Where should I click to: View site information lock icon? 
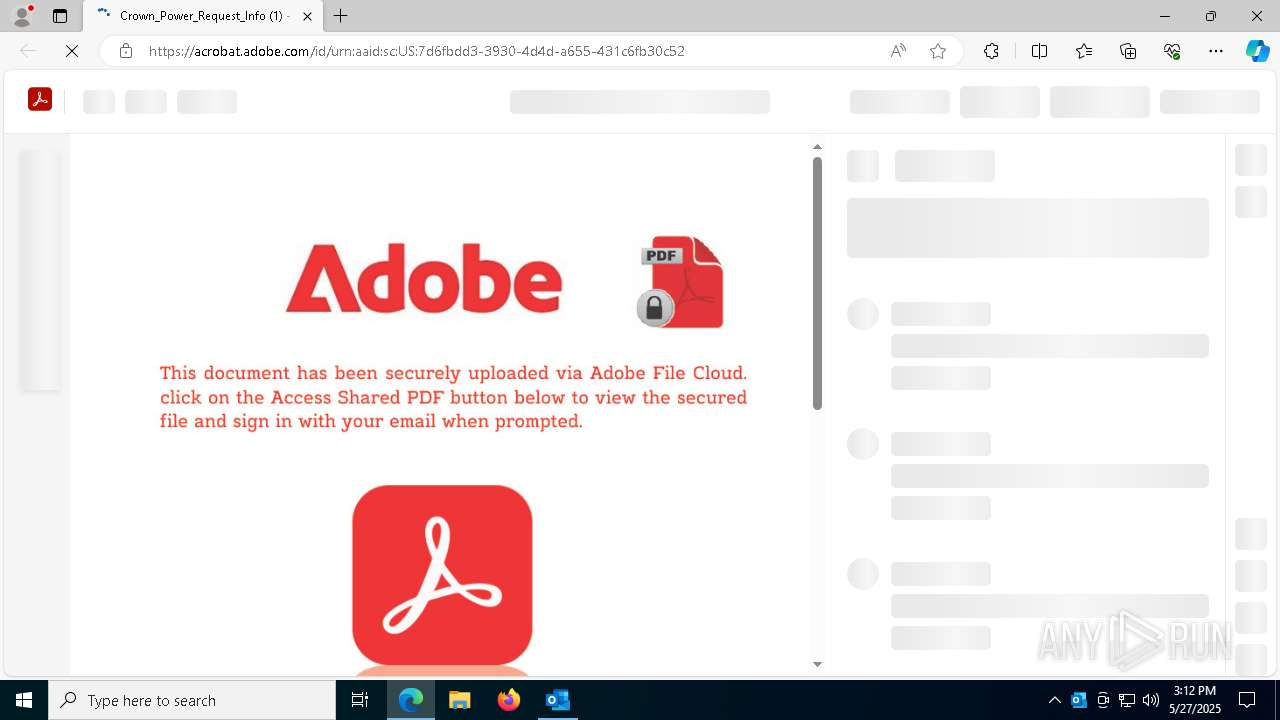126,51
